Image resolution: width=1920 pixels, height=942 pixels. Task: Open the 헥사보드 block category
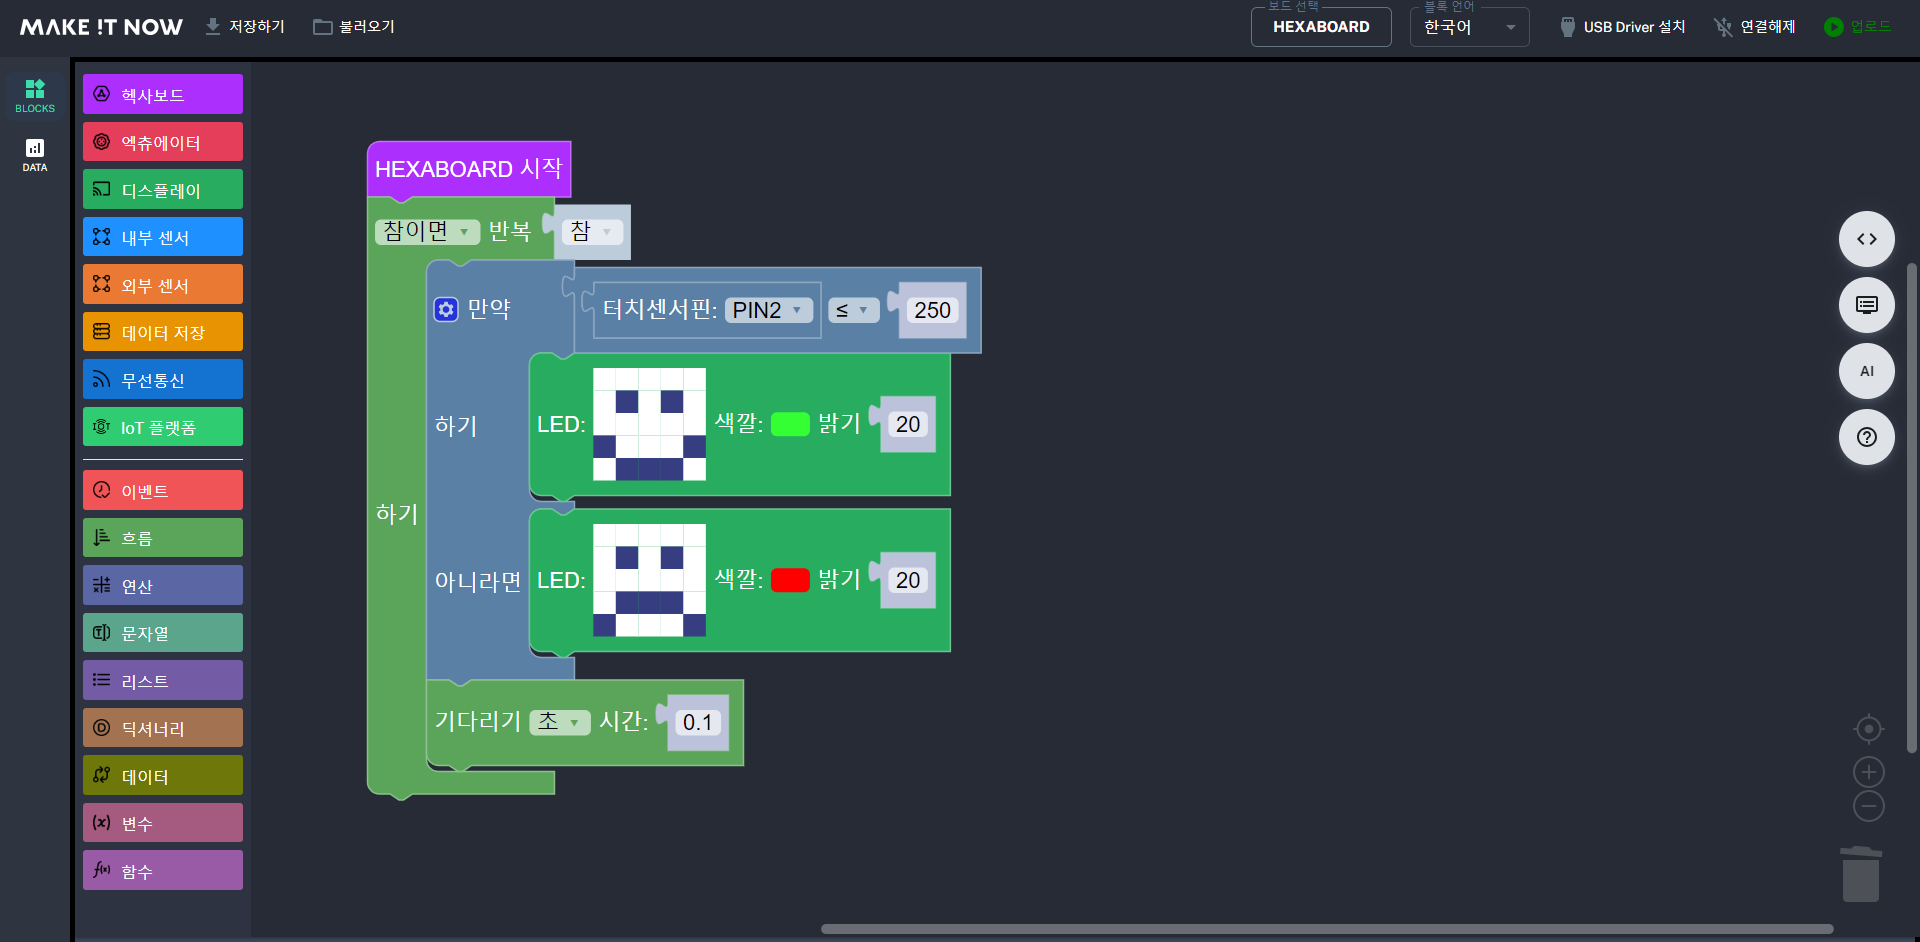163,94
